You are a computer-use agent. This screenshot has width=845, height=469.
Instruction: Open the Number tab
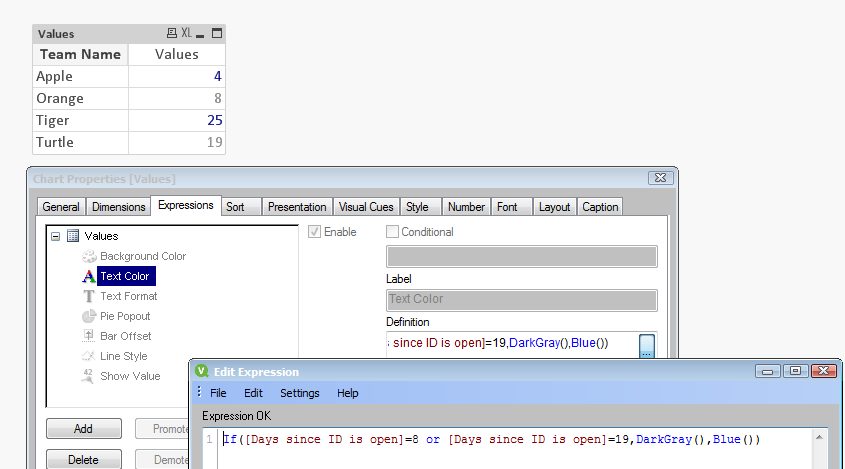466,207
